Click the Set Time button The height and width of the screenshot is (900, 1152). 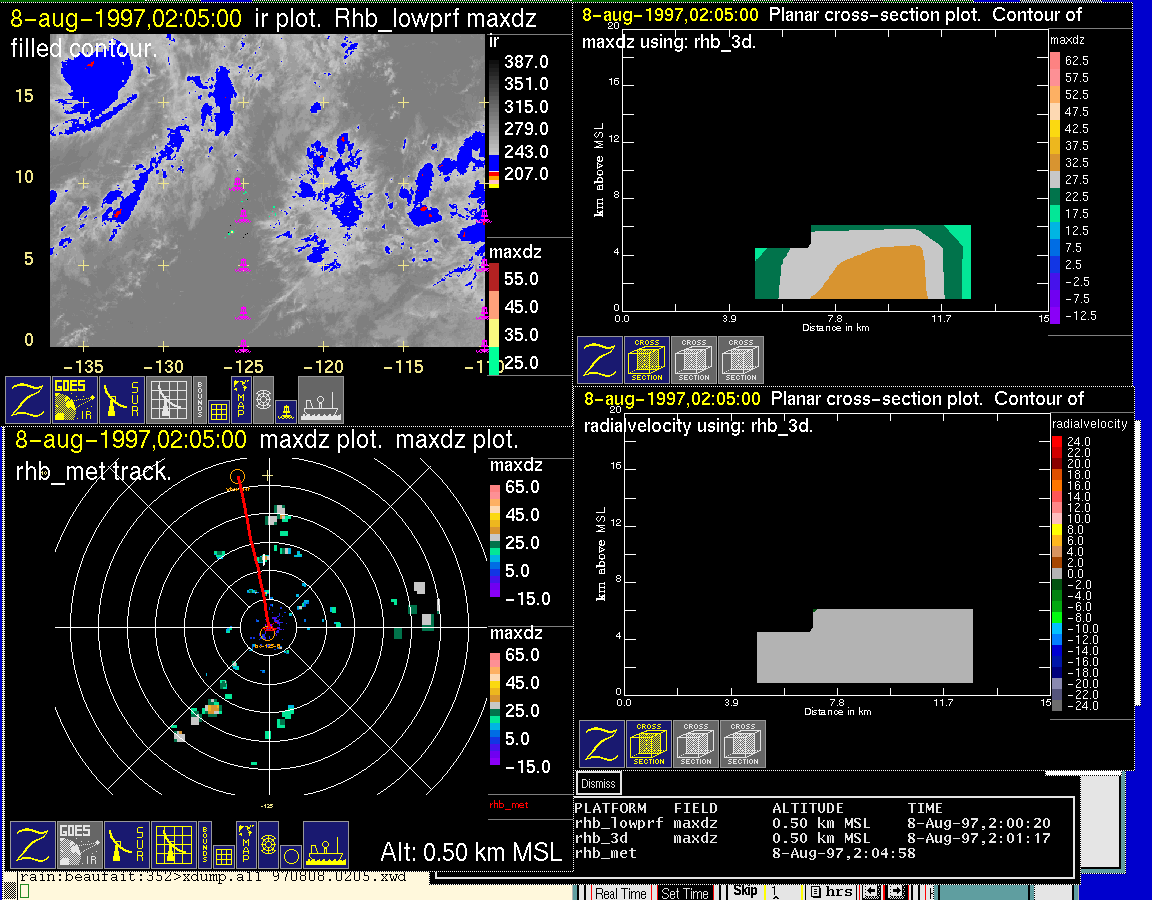click(685, 893)
